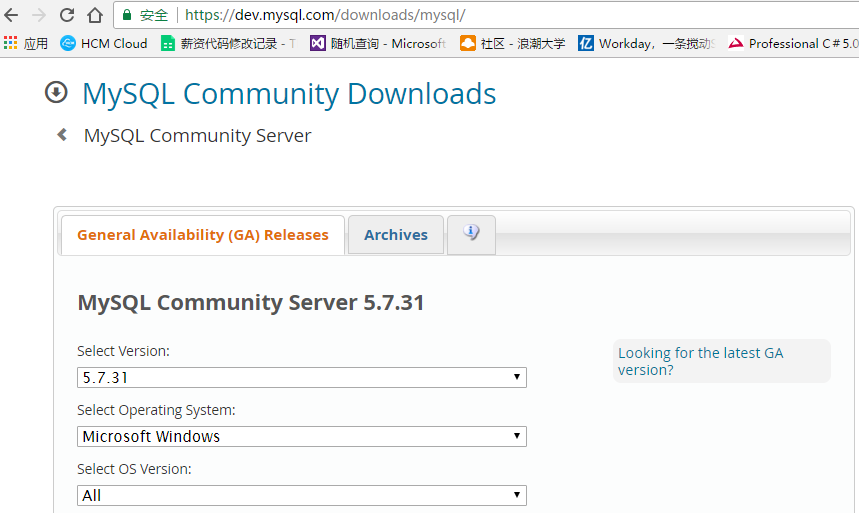Click Looking for the latest GA version link
The width and height of the screenshot is (859, 513).
tap(701, 361)
